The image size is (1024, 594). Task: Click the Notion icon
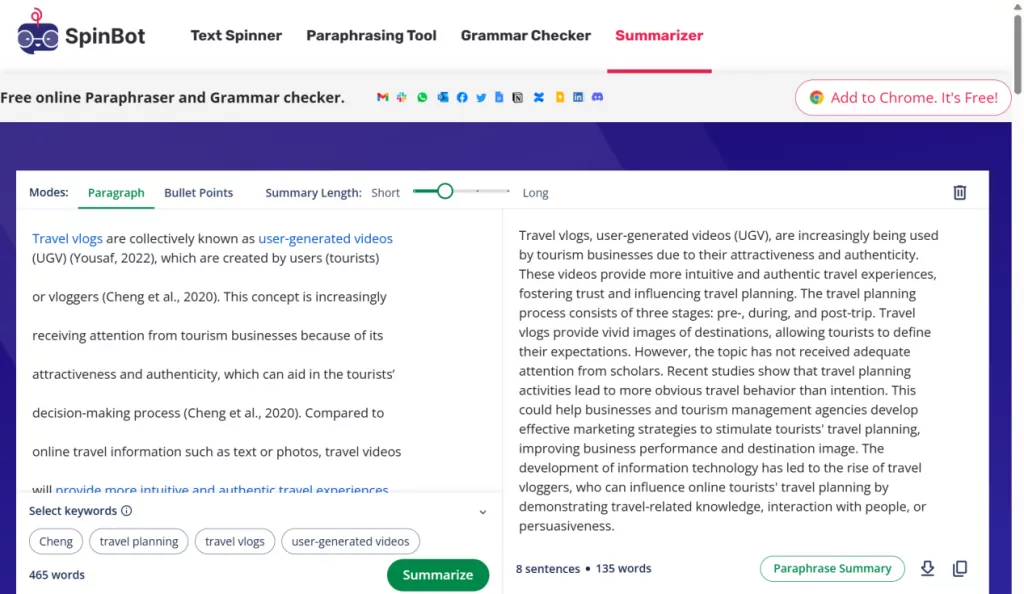click(x=517, y=98)
